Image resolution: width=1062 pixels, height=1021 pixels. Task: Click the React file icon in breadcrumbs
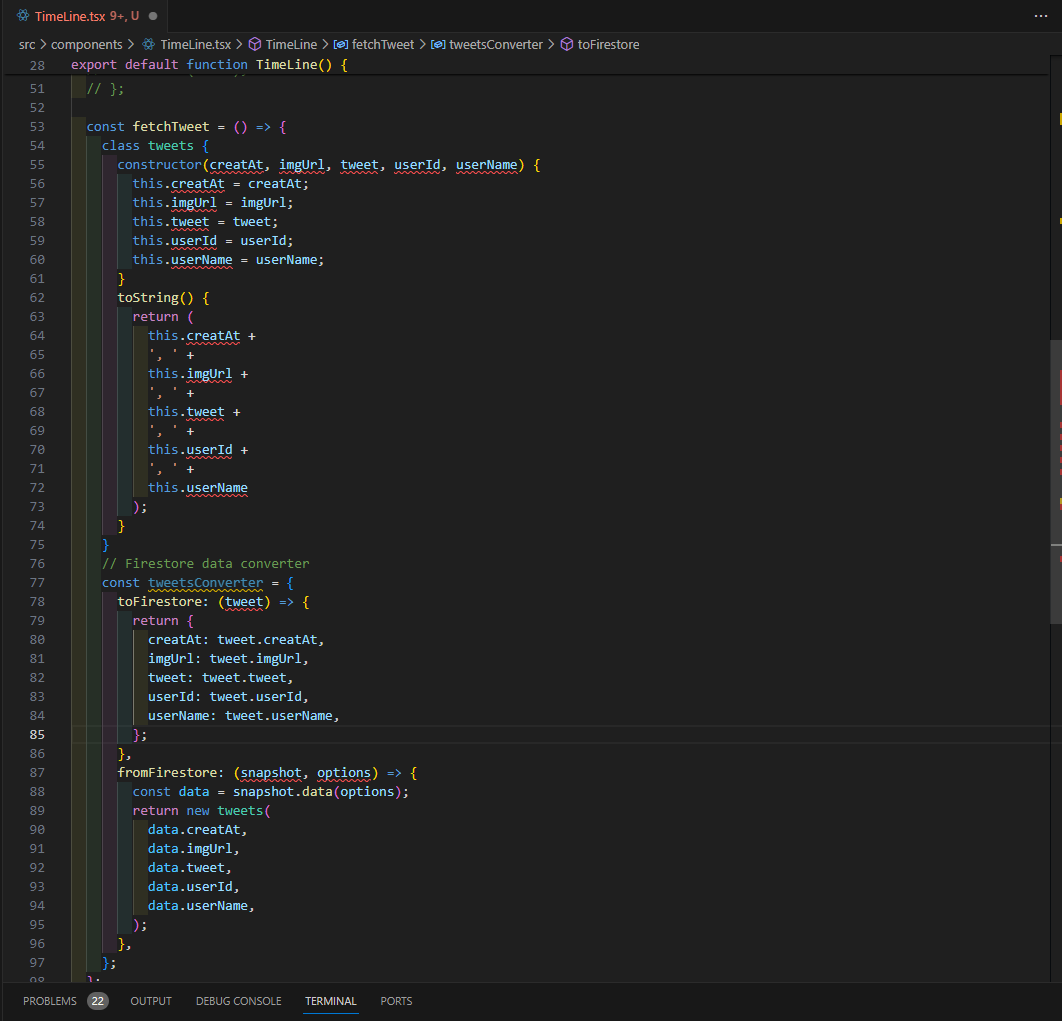[149, 44]
